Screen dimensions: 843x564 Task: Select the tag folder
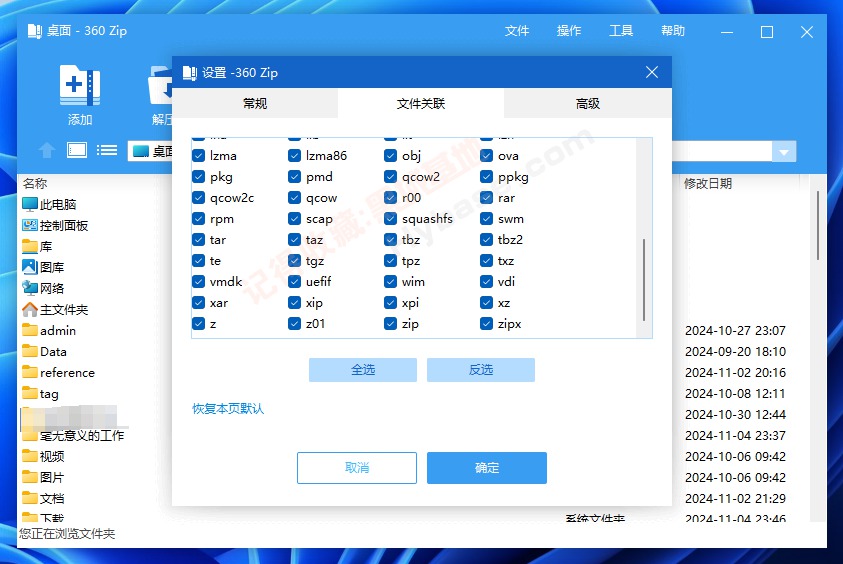coord(40,394)
